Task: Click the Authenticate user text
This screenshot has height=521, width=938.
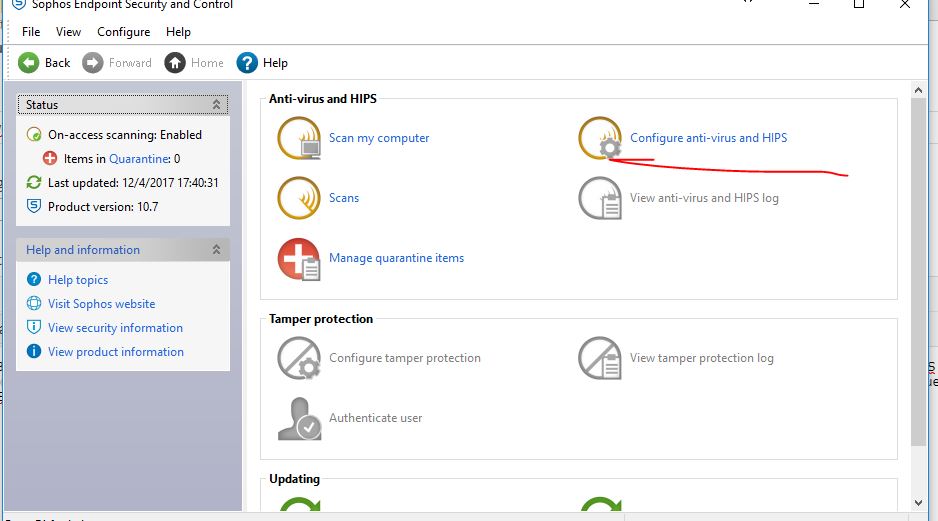Action: point(376,418)
